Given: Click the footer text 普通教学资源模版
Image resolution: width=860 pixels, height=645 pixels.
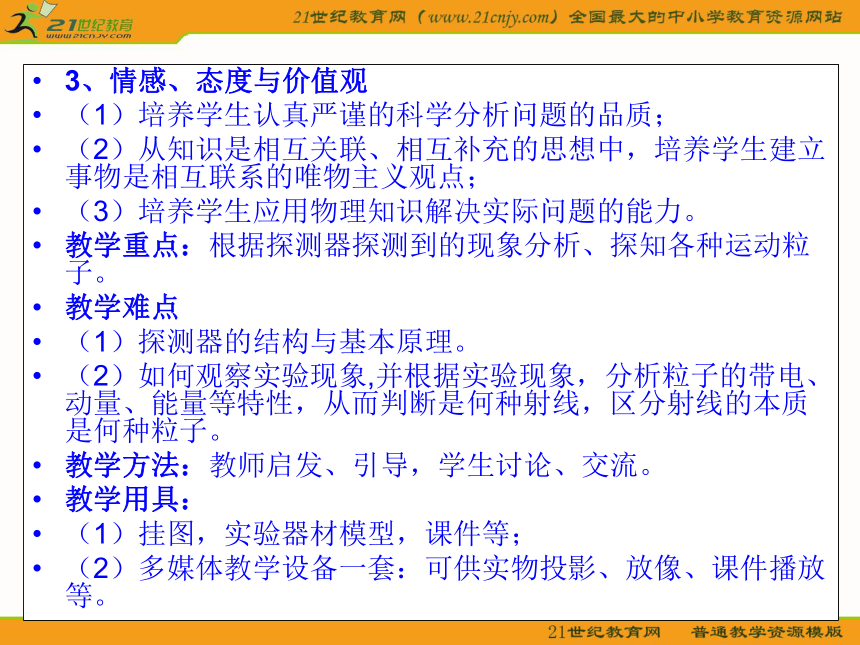Looking at the screenshot, I should pyautogui.click(x=766, y=632).
